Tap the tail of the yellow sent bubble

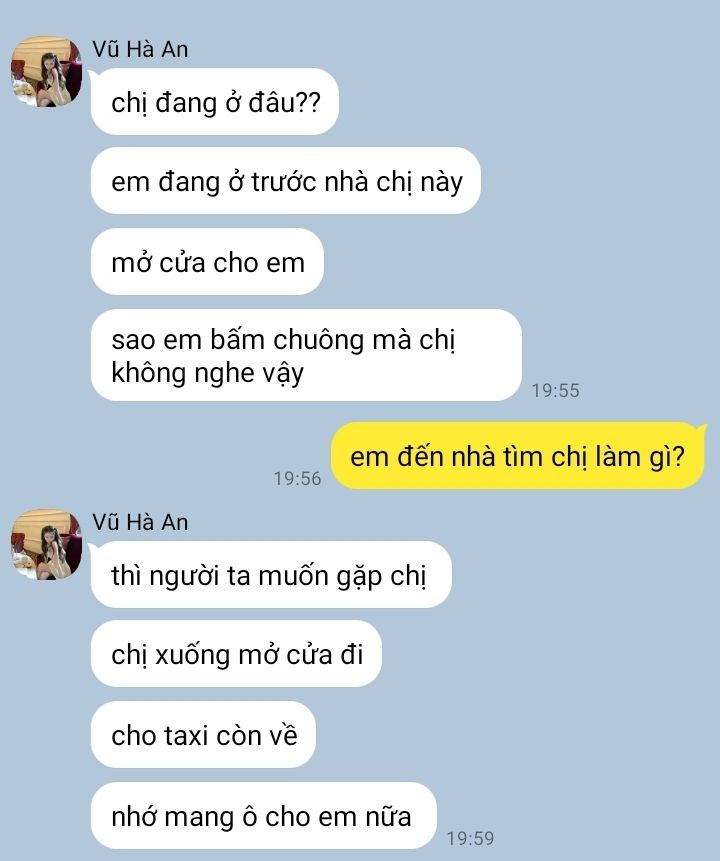[x=701, y=429]
